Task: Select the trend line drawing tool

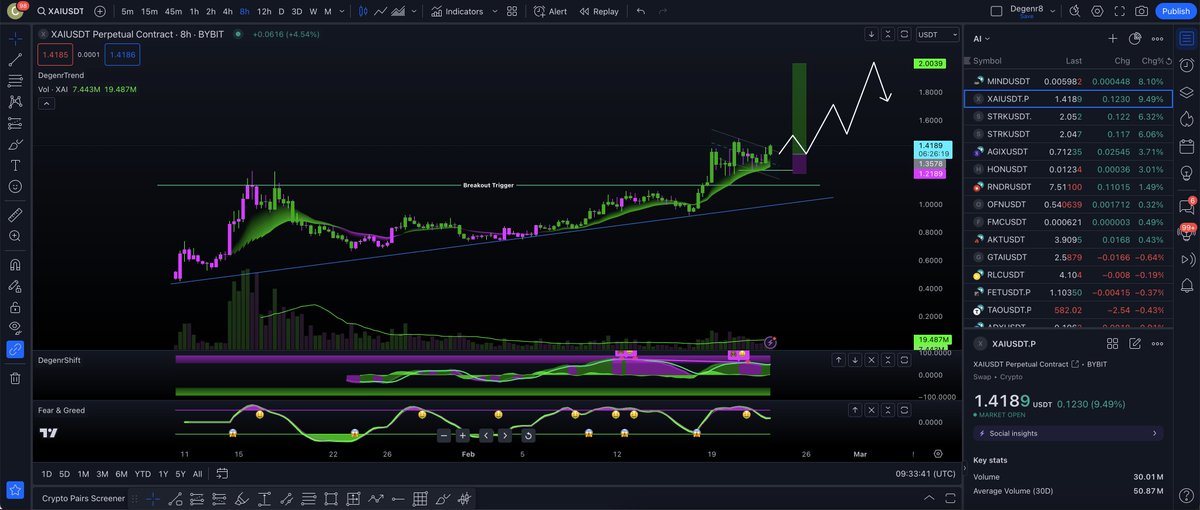Action: pyautogui.click(x=15, y=60)
